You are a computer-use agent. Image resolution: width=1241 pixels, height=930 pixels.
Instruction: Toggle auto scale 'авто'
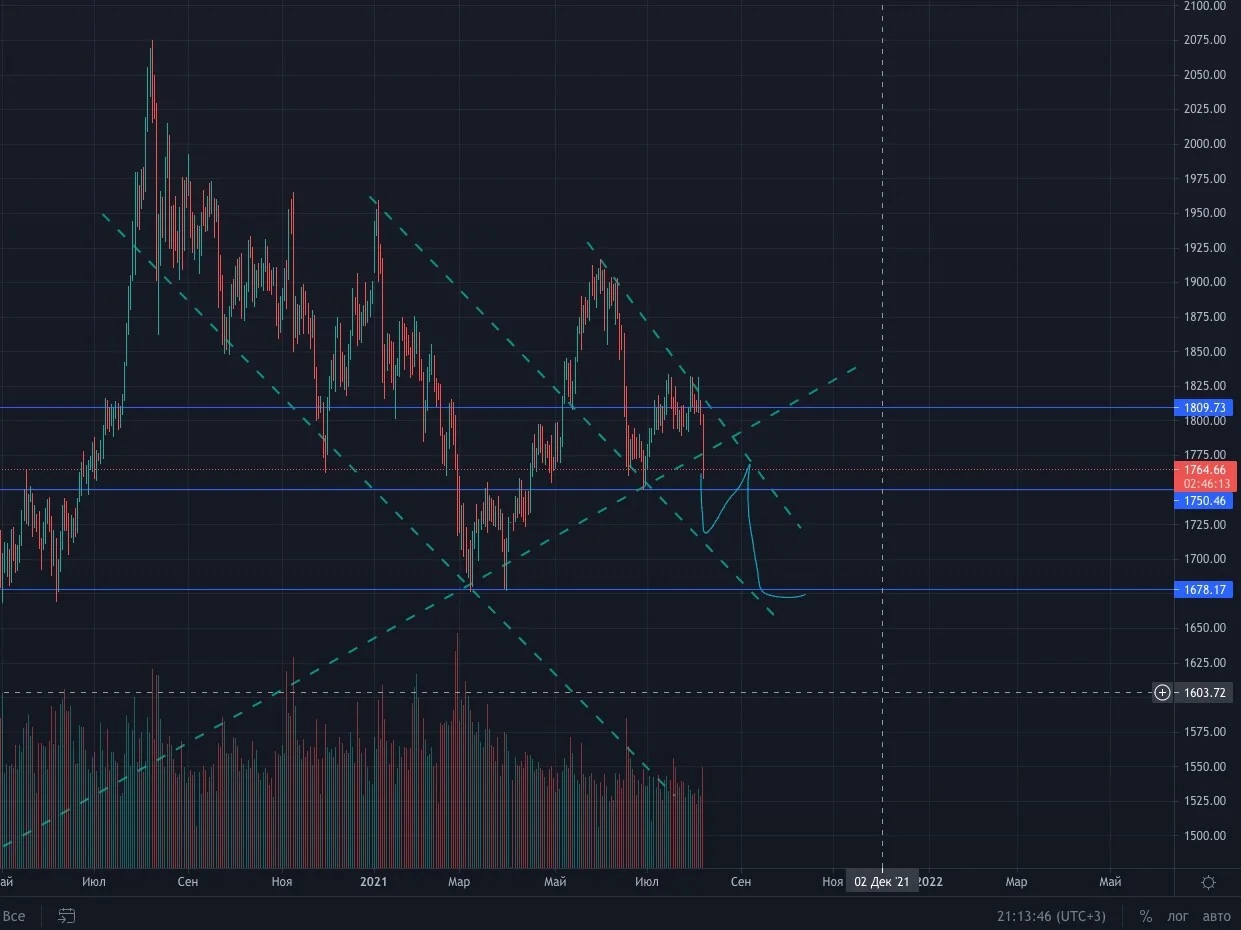click(1217, 916)
